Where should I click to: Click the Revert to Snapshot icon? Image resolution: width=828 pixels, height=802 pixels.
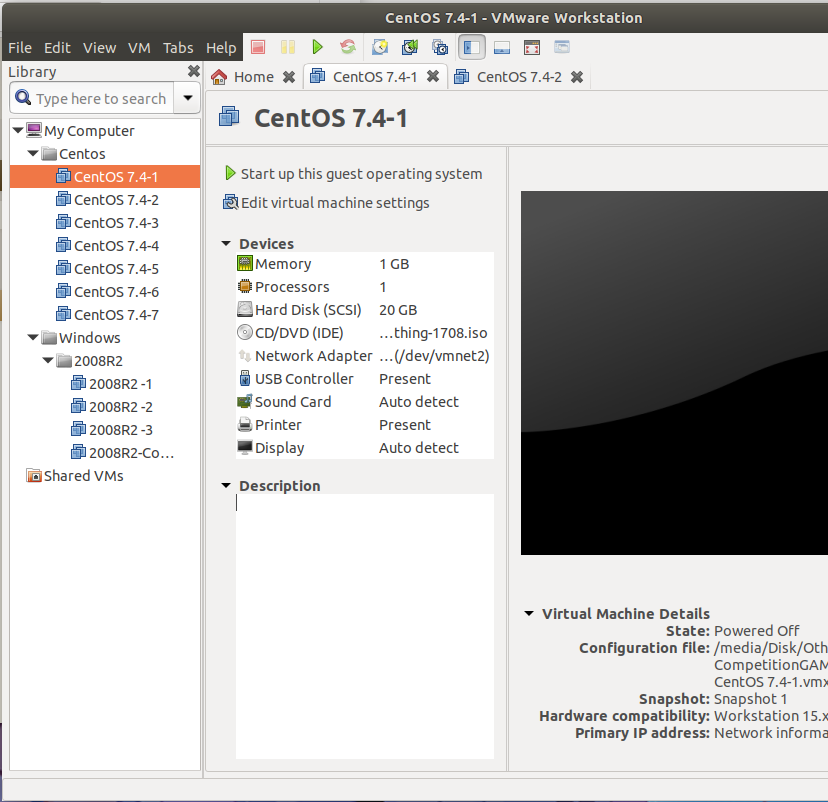click(410, 48)
